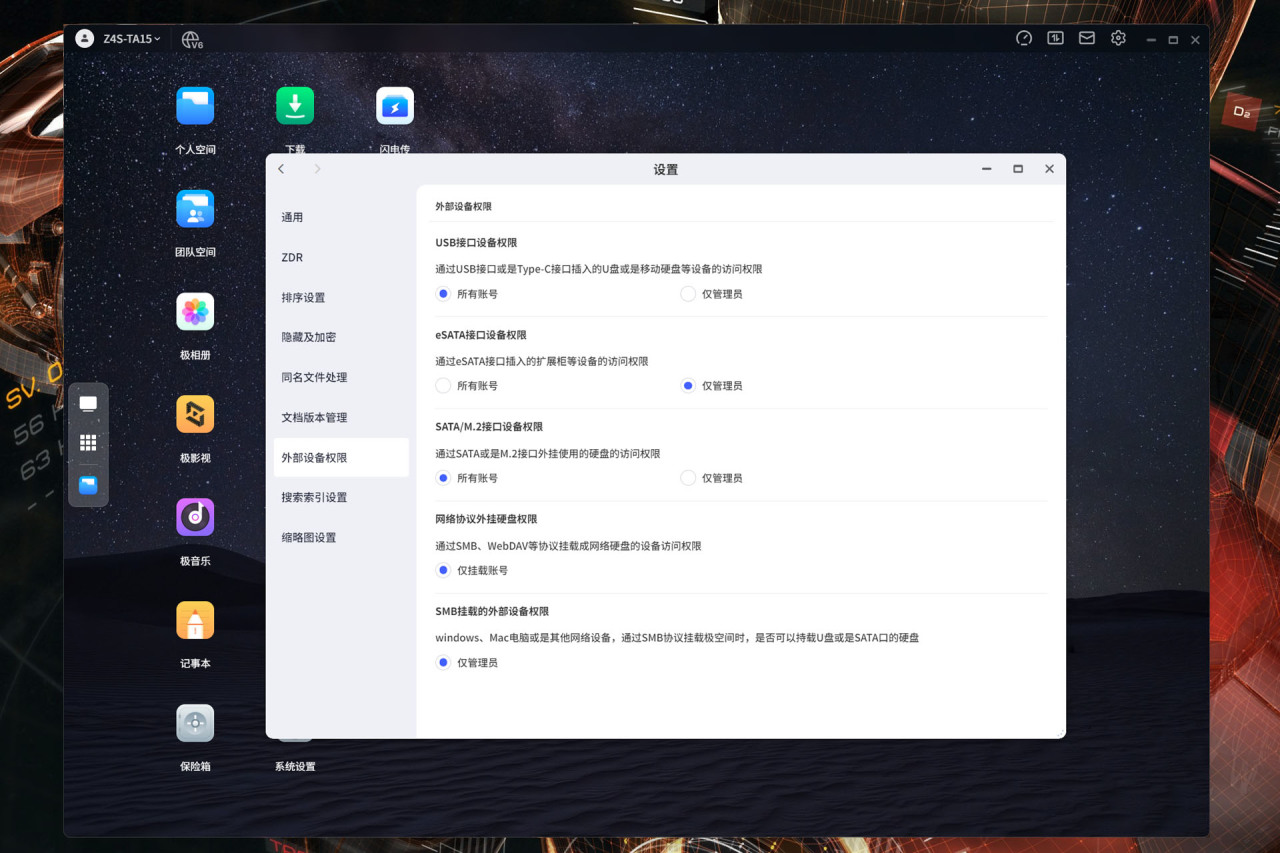Click the user avatar icon
This screenshot has width=1280, height=853.
[85, 39]
